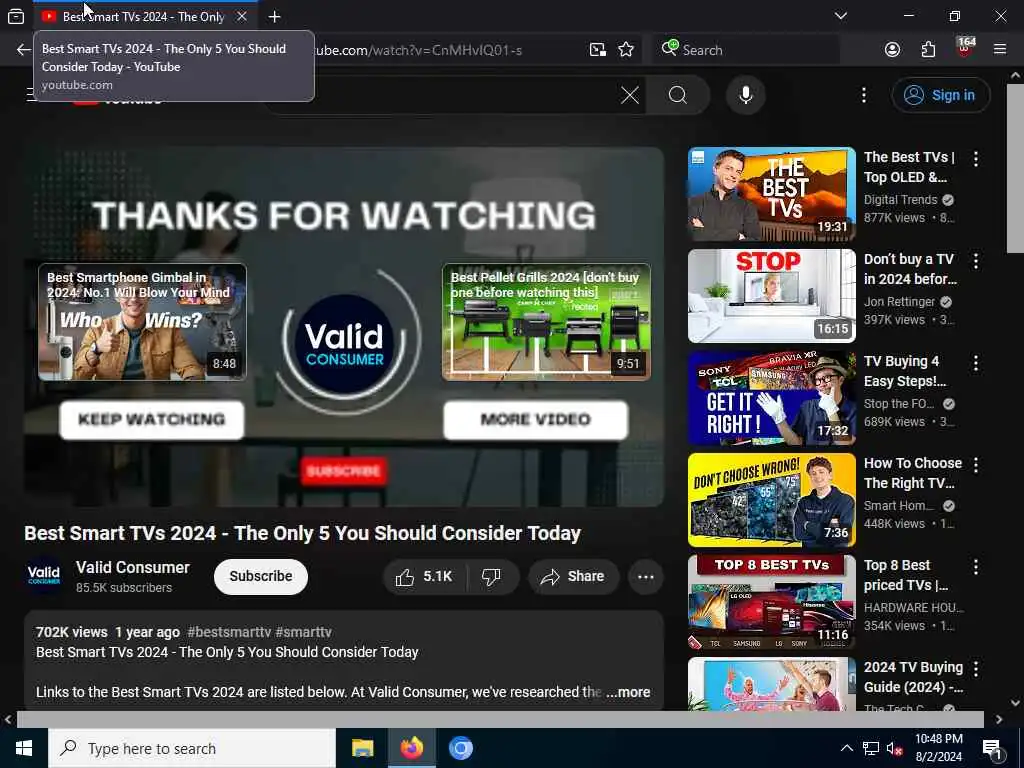Toggle picture-in-picture icon in address bar
1024x768 pixels.
(x=598, y=50)
